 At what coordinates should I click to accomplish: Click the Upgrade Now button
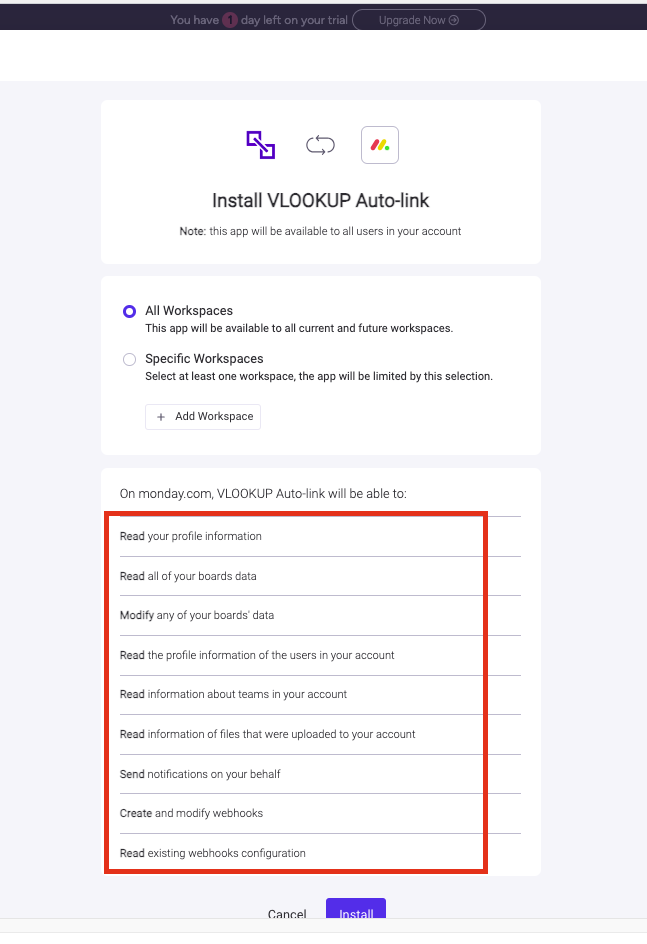tap(419, 20)
